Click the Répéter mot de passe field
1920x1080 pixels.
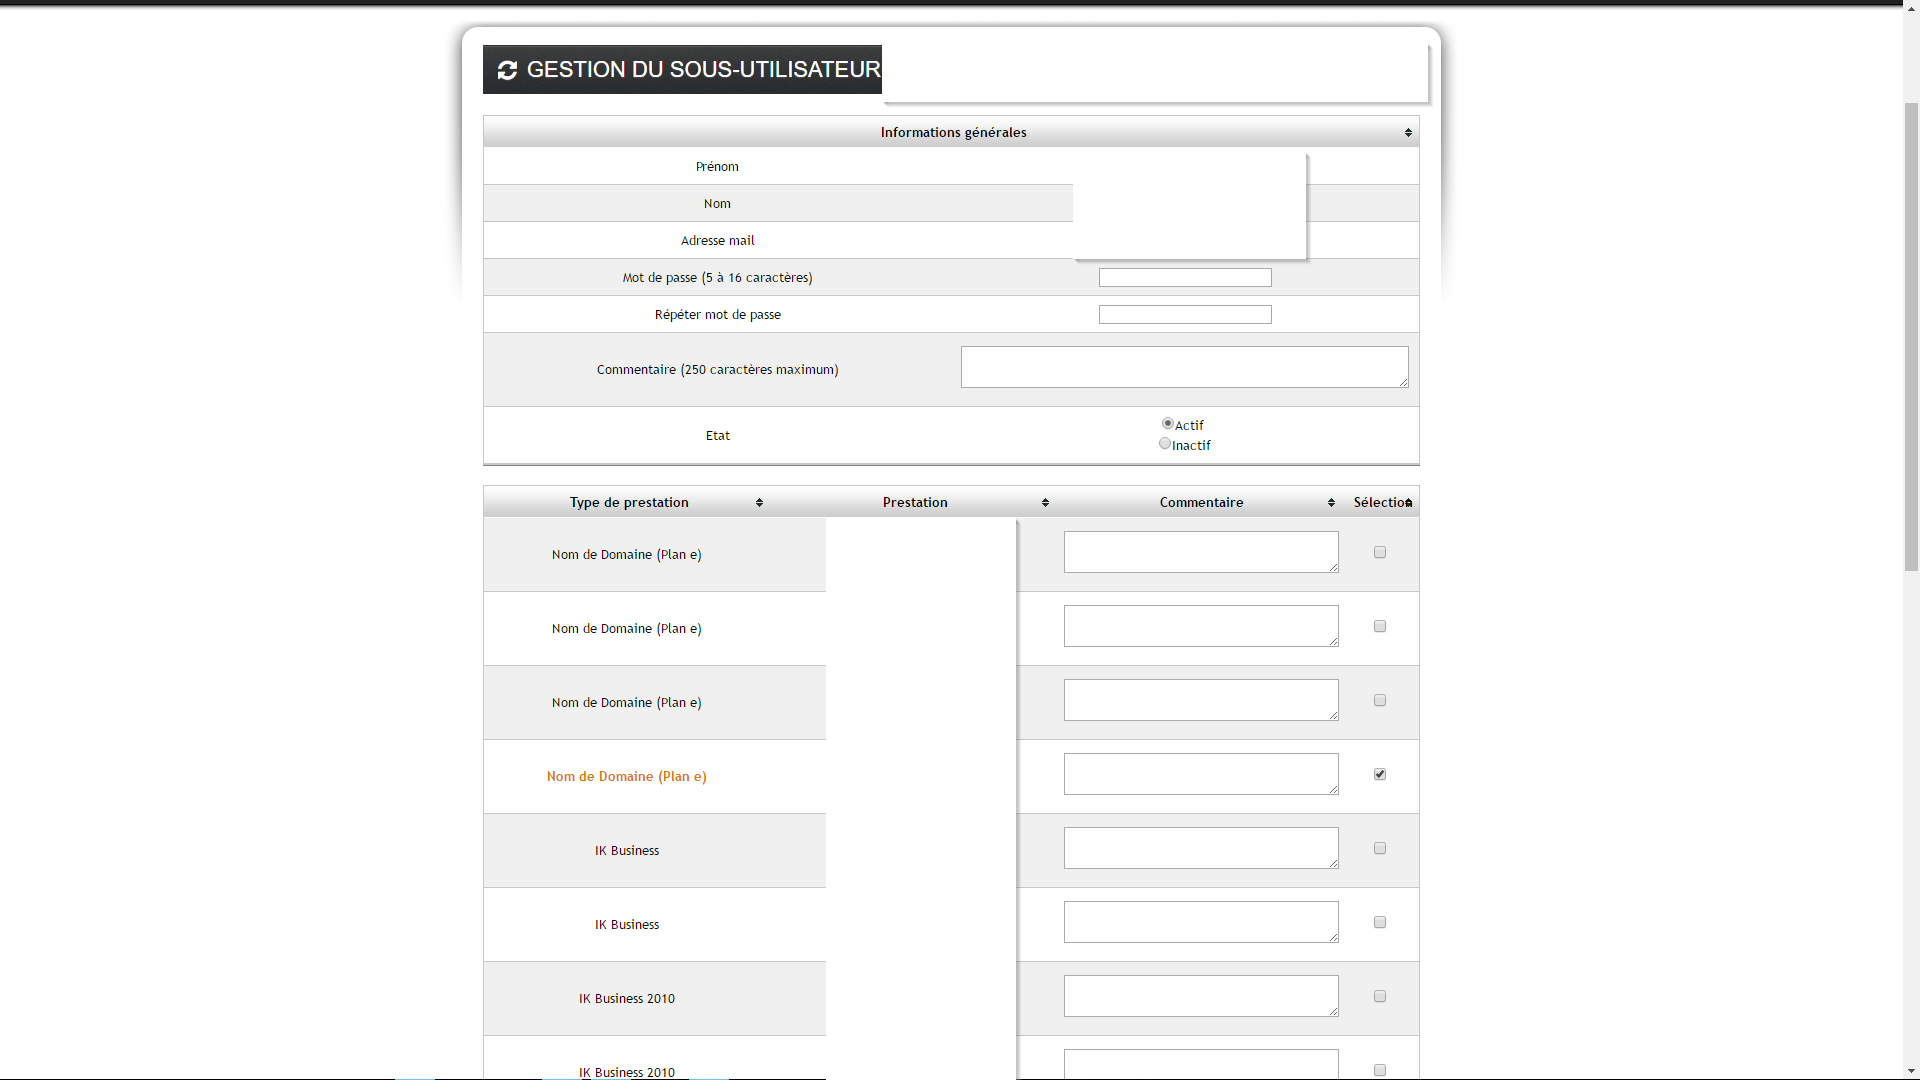tap(1185, 315)
